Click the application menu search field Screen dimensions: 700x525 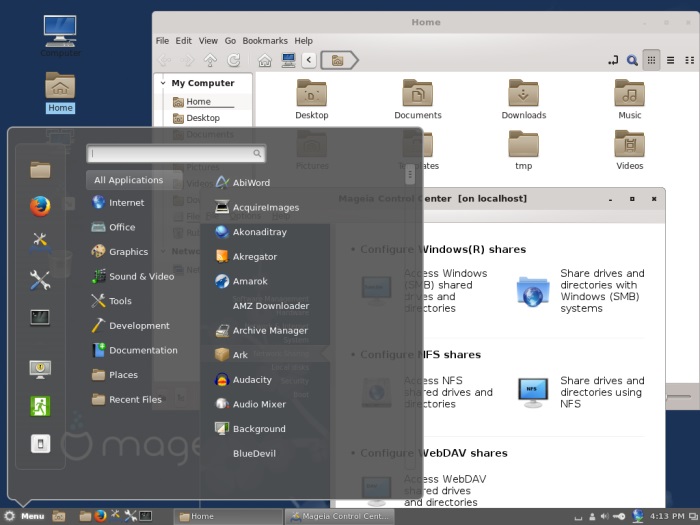pyautogui.click(x=176, y=153)
